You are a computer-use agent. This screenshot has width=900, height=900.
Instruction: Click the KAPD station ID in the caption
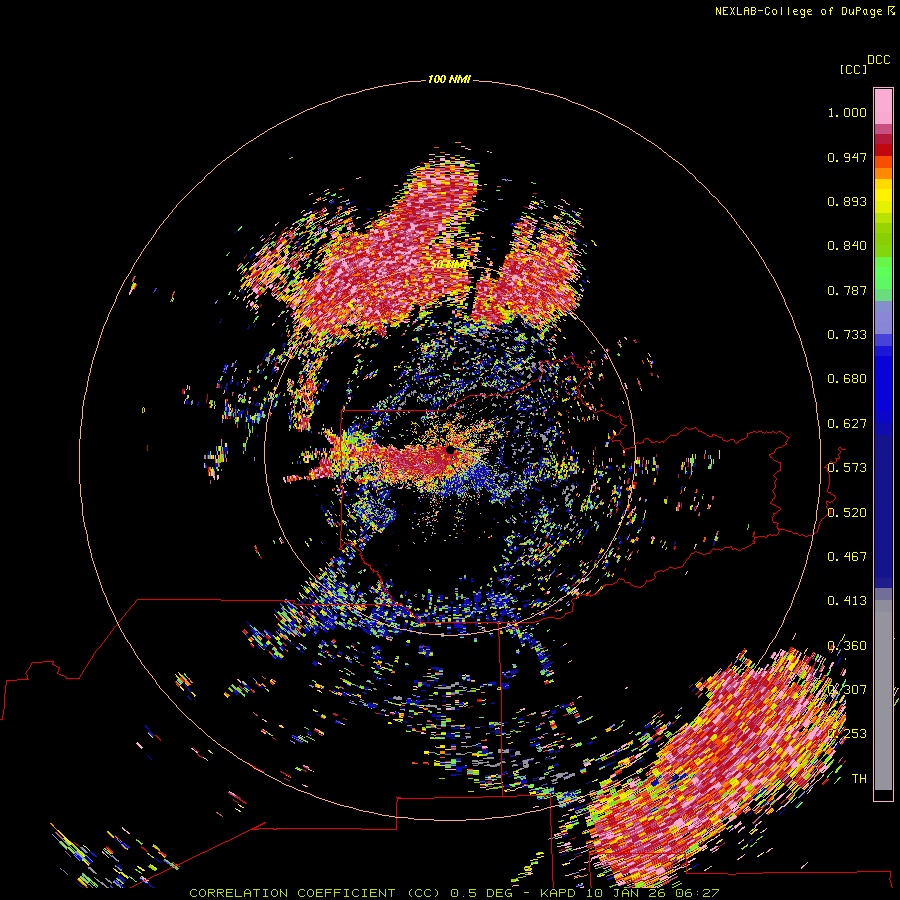pos(557,893)
